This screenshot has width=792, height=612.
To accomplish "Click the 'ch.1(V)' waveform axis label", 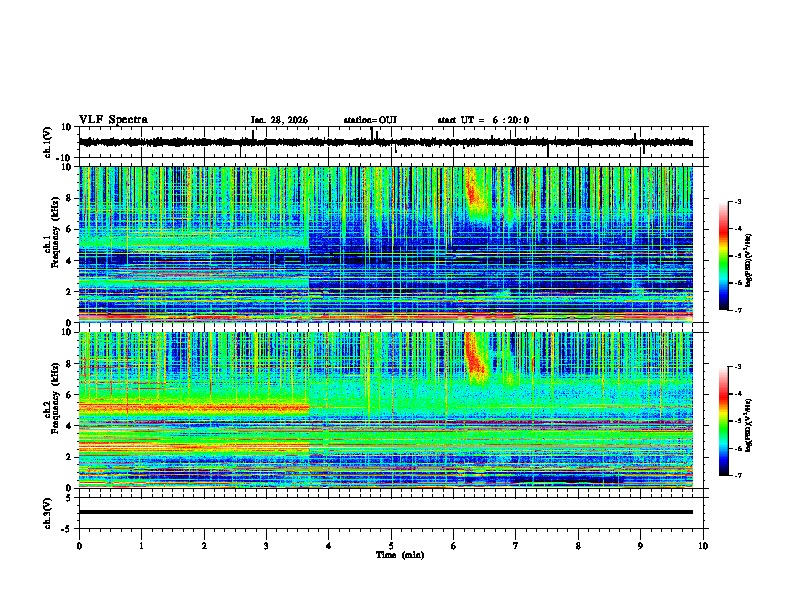I will pos(47,142).
